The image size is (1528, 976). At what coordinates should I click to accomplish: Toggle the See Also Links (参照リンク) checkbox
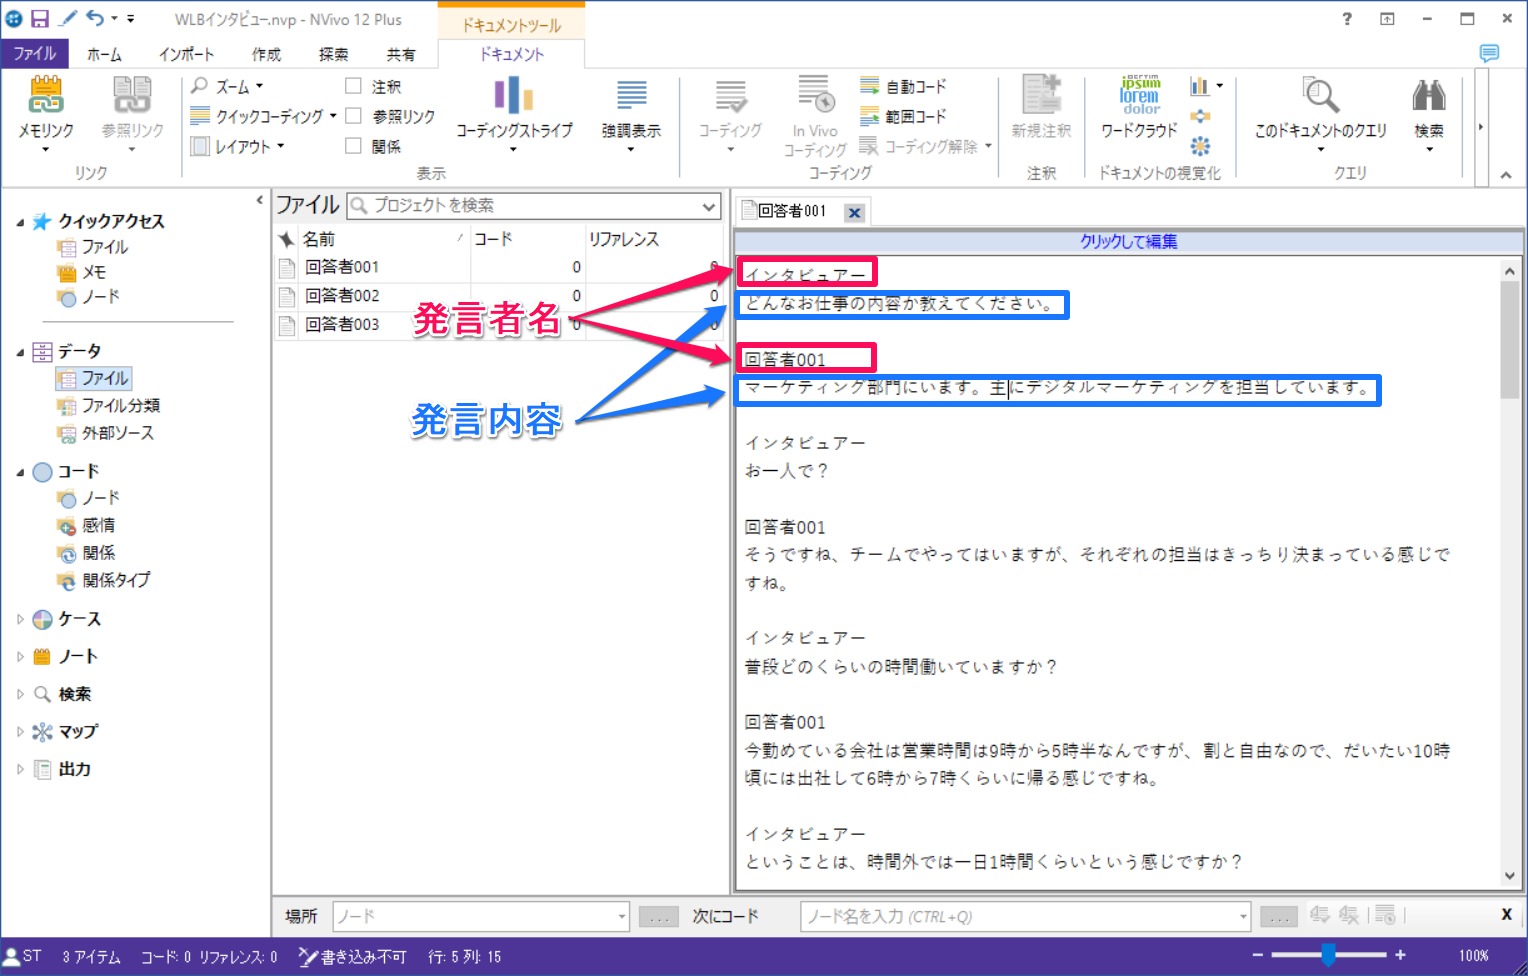[353, 116]
